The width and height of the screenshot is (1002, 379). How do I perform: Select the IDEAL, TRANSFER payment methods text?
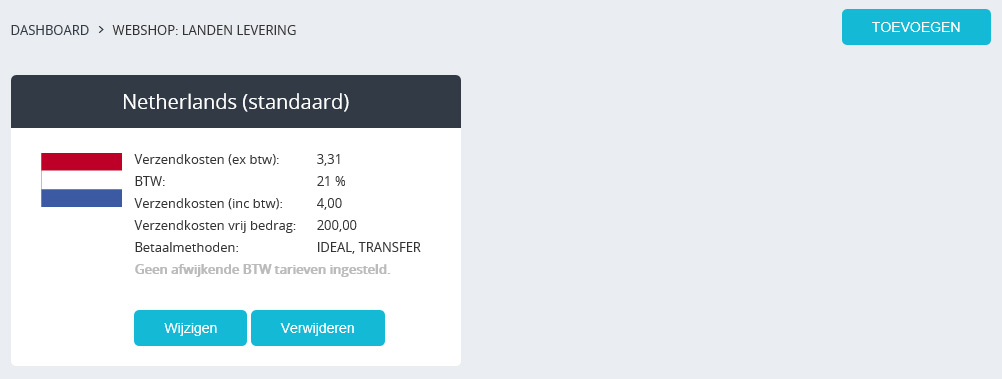click(x=369, y=247)
